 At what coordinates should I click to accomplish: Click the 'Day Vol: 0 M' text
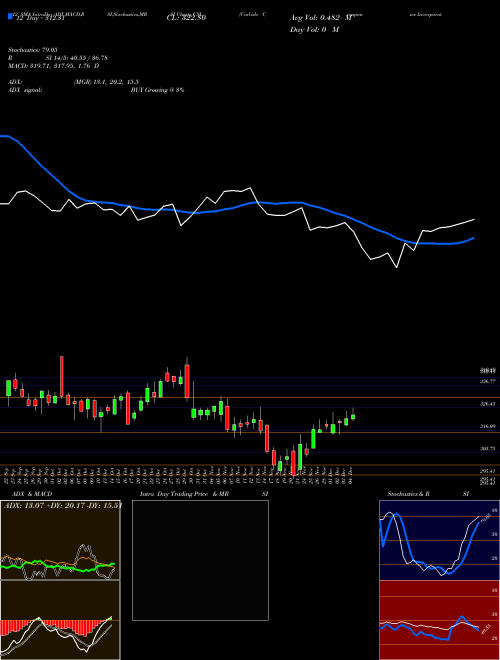[314, 30]
